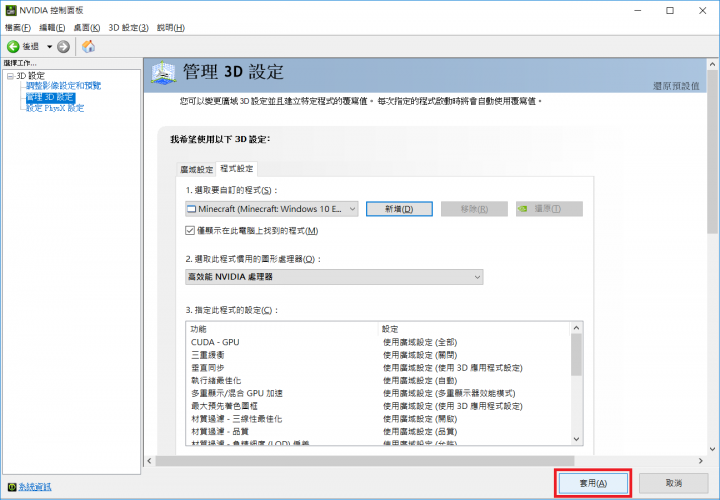Click the 還原預設值 link
The image size is (720, 500).
pos(676,86)
